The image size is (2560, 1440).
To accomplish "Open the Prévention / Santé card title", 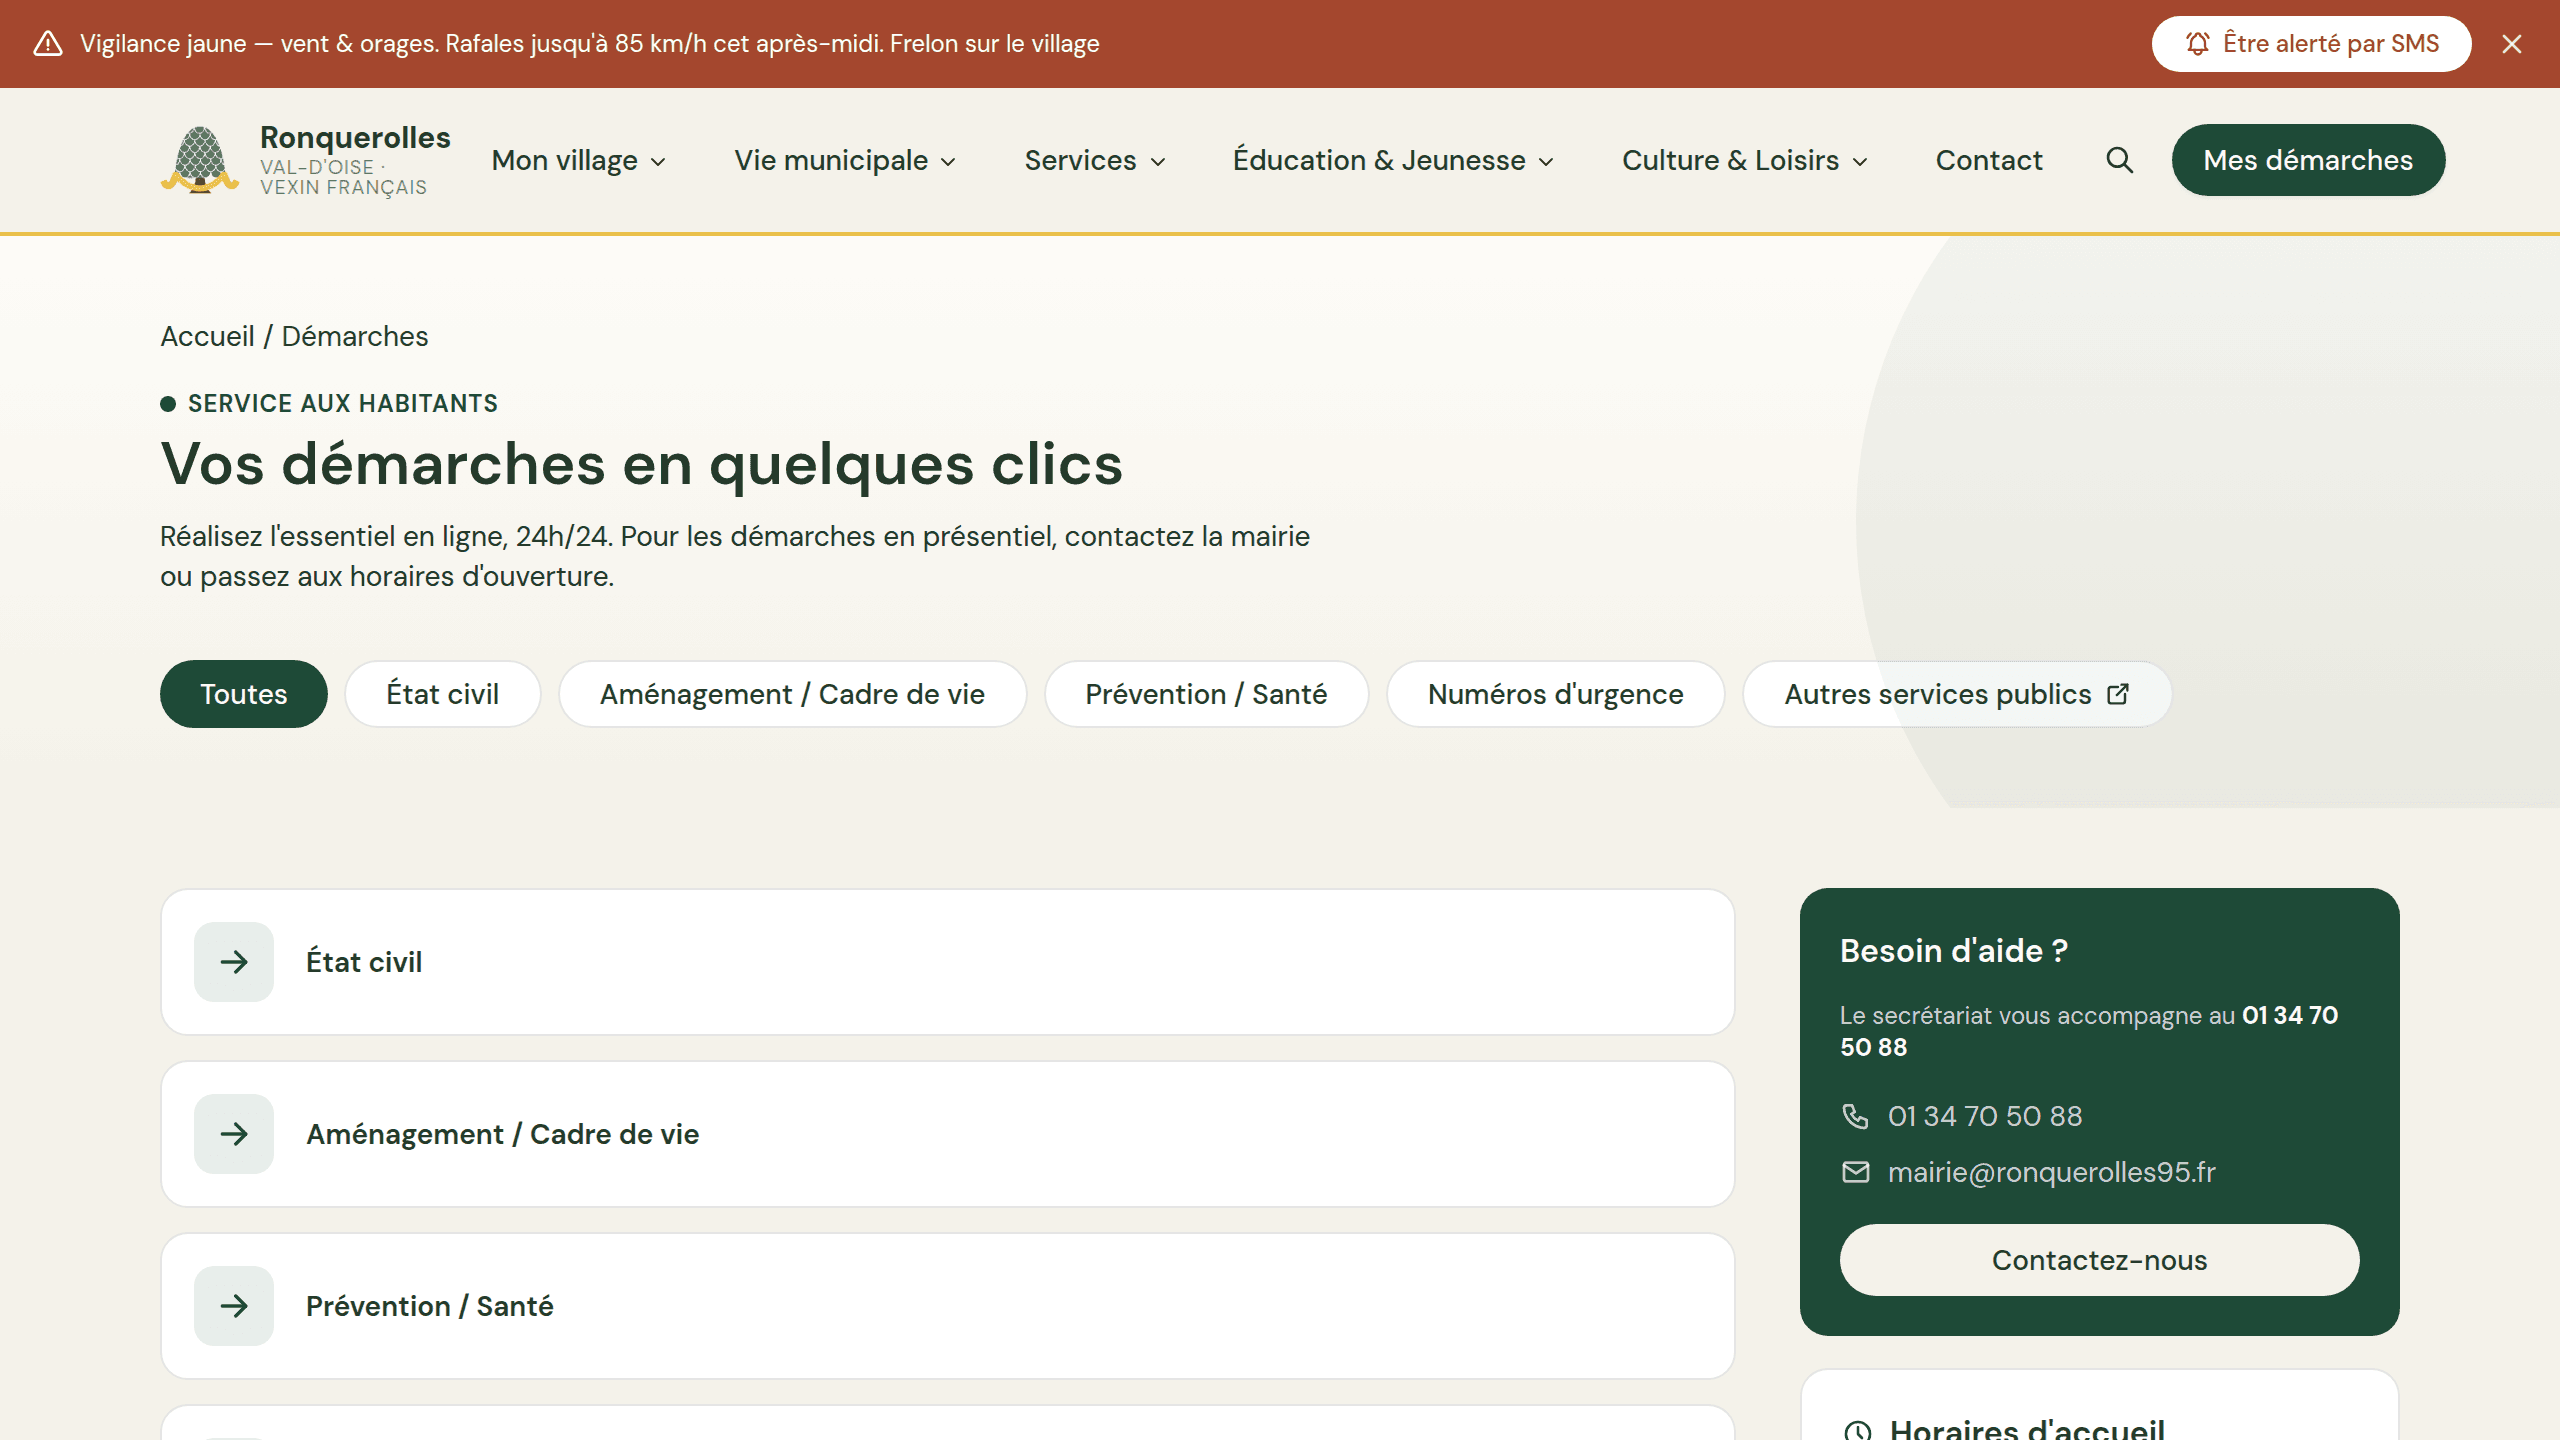I will point(429,1306).
